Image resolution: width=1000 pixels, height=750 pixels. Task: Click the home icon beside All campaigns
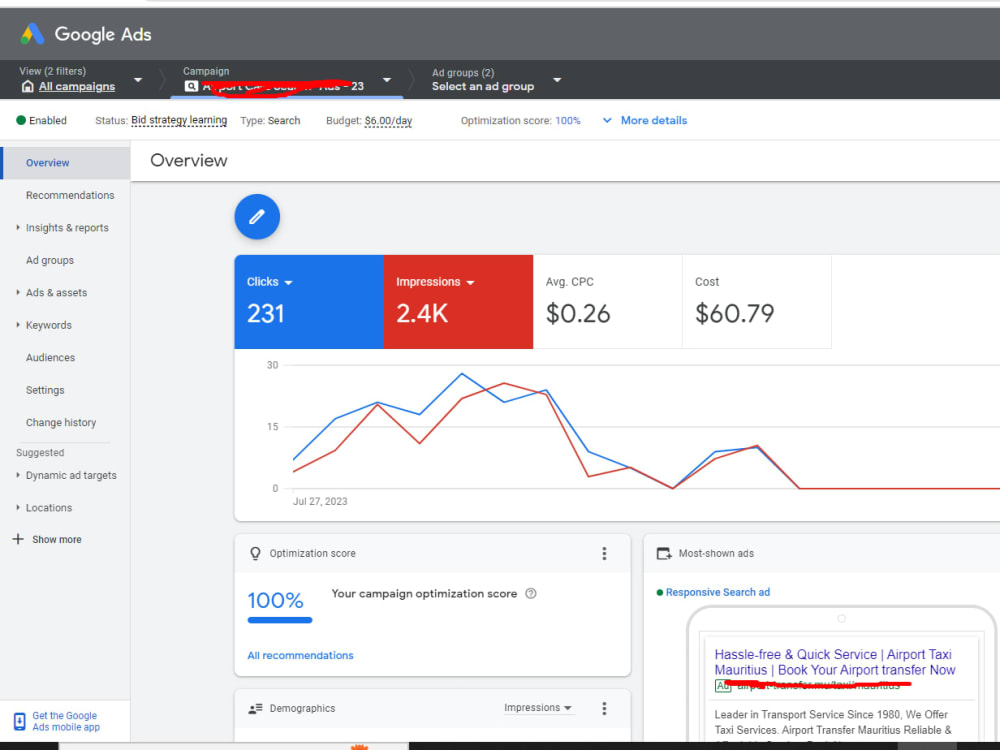(x=27, y=86)
